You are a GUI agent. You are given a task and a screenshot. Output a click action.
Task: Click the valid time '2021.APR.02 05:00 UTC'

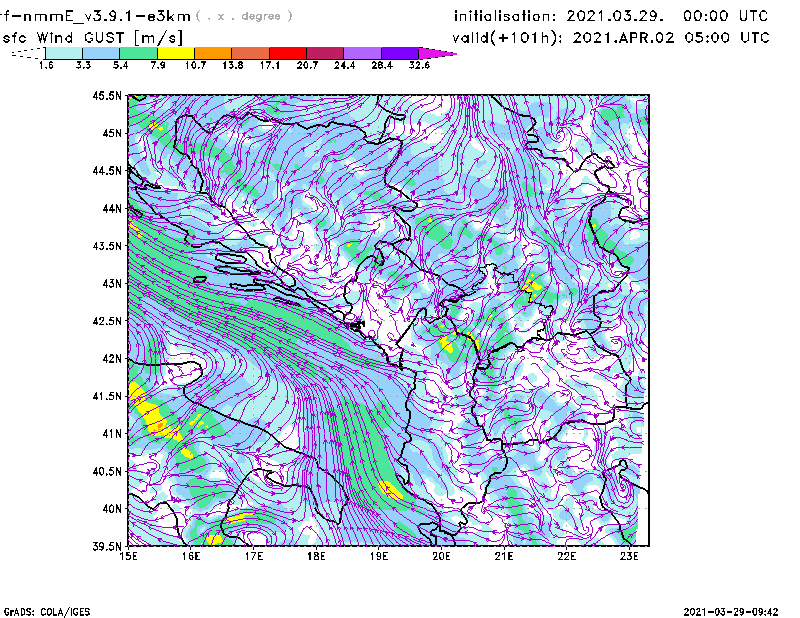(671, 38)
